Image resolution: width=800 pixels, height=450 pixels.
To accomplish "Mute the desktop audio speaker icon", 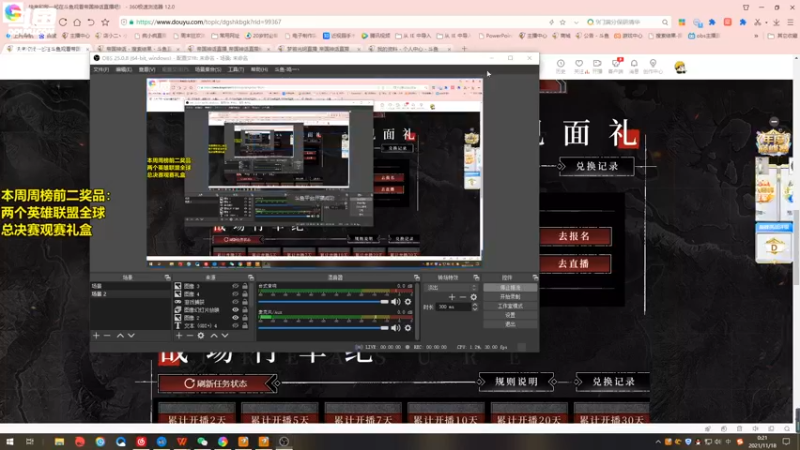I will [x=395, y=302].
